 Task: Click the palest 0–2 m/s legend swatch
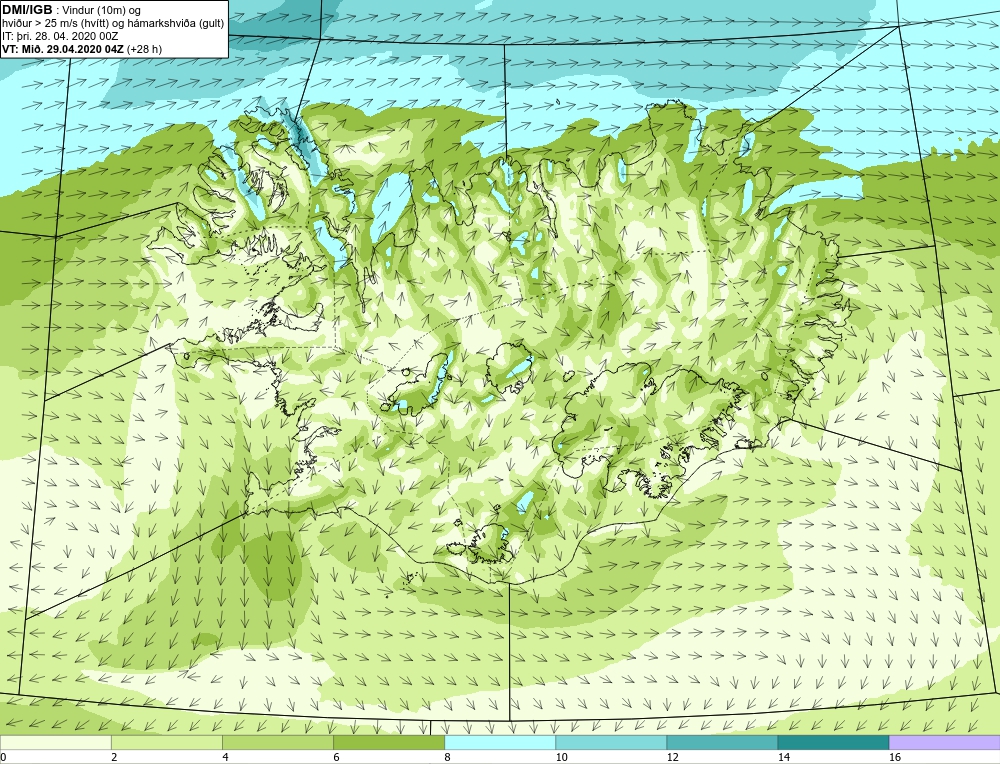(x=55, y=742)
